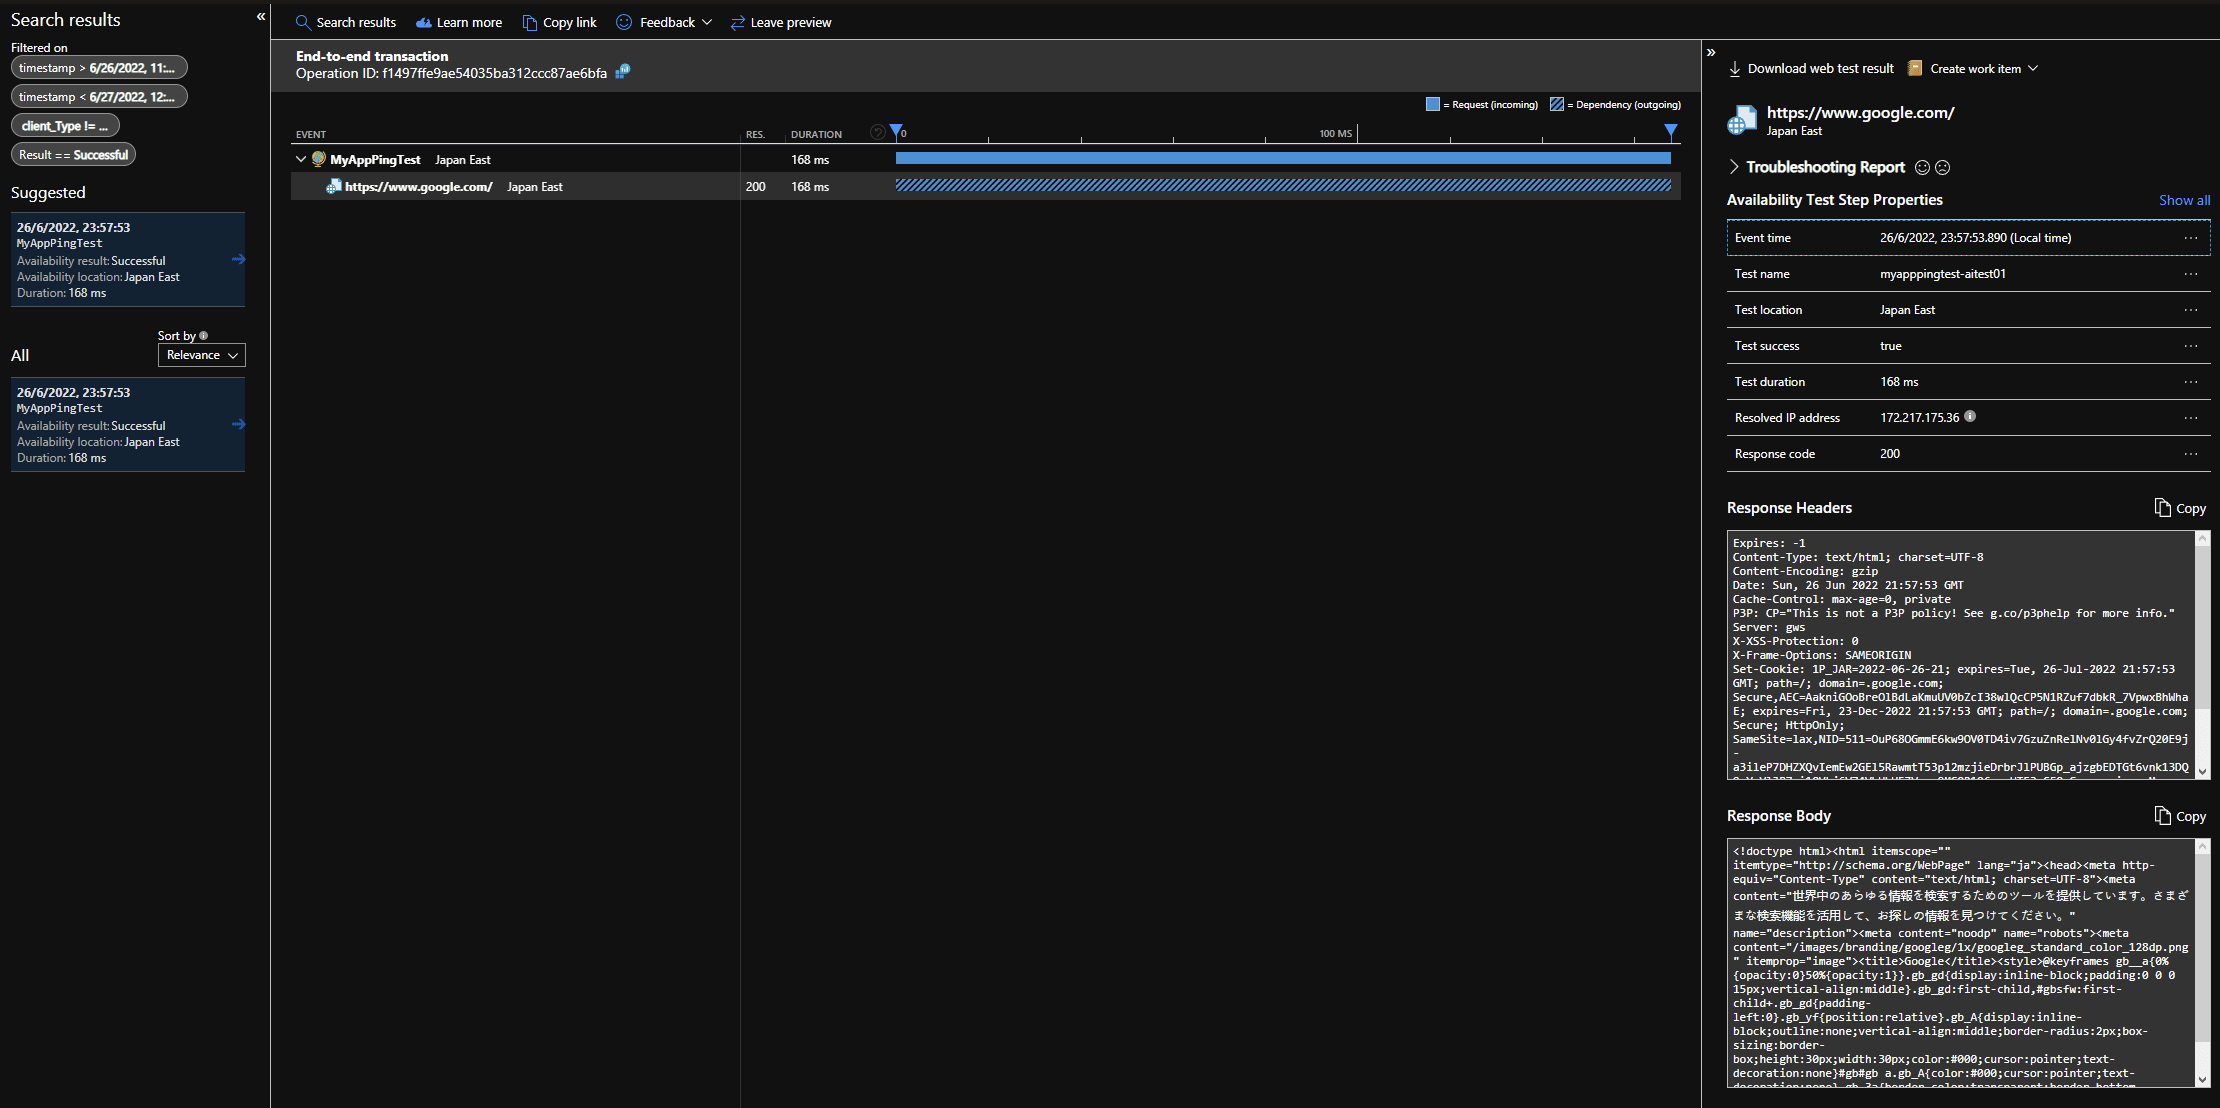Click the arrow on the suggested MyAppPingTest result
This screenshot has width=2220, height=1108.
238,259
